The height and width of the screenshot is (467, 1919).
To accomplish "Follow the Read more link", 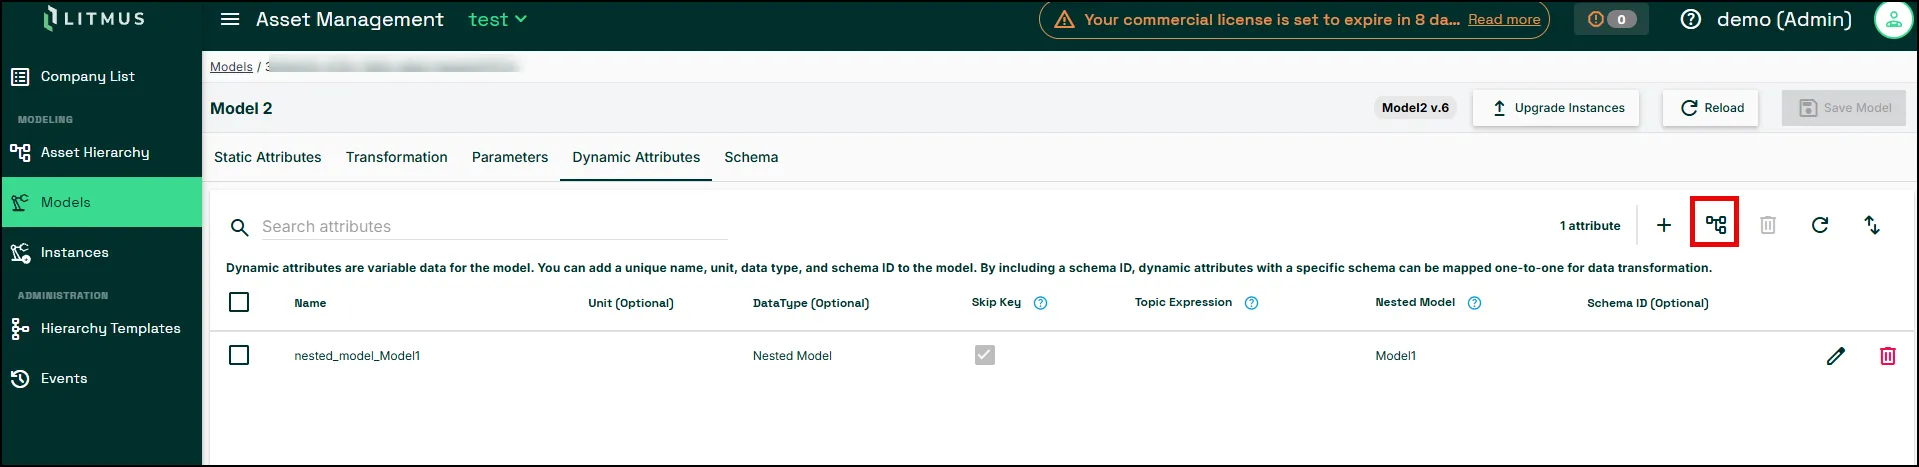I will click(x=1503, y=20).
